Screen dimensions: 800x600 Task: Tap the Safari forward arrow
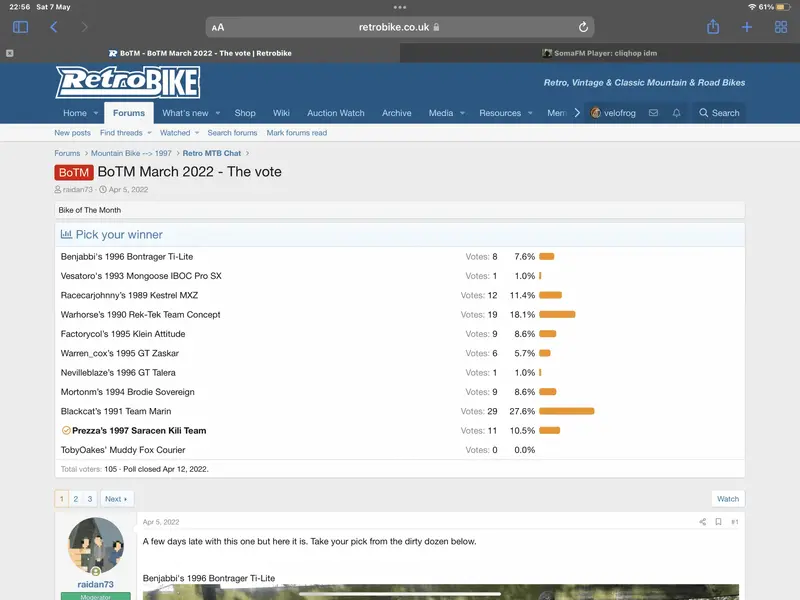click(84, 27)
